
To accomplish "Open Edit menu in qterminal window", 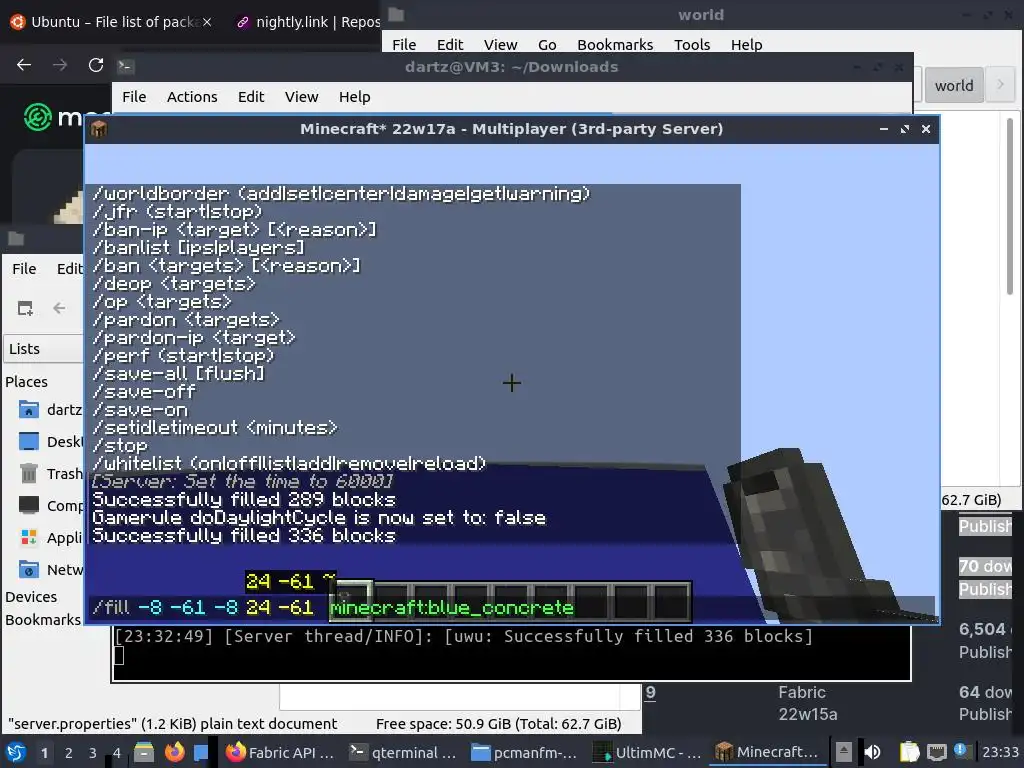I will [251, 97].
